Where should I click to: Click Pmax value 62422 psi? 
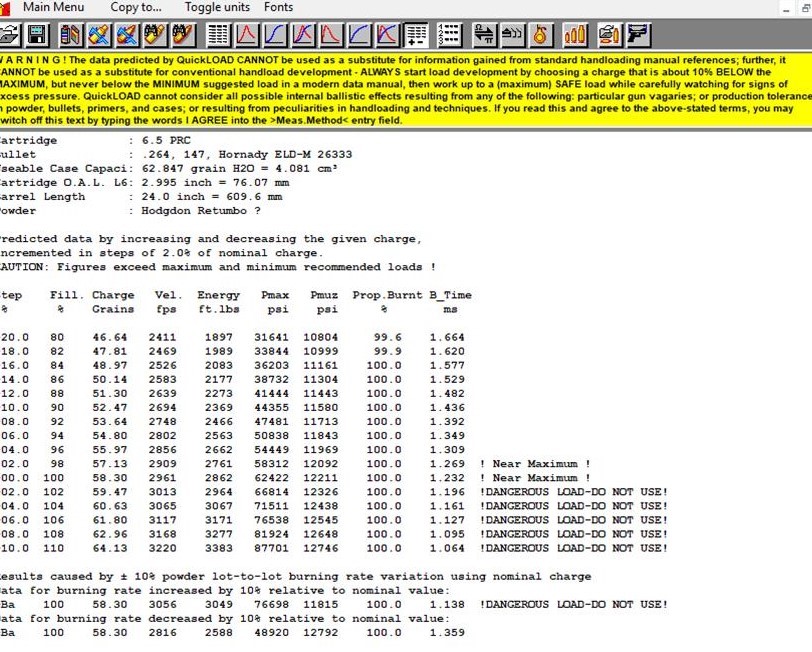coord(271,478)
